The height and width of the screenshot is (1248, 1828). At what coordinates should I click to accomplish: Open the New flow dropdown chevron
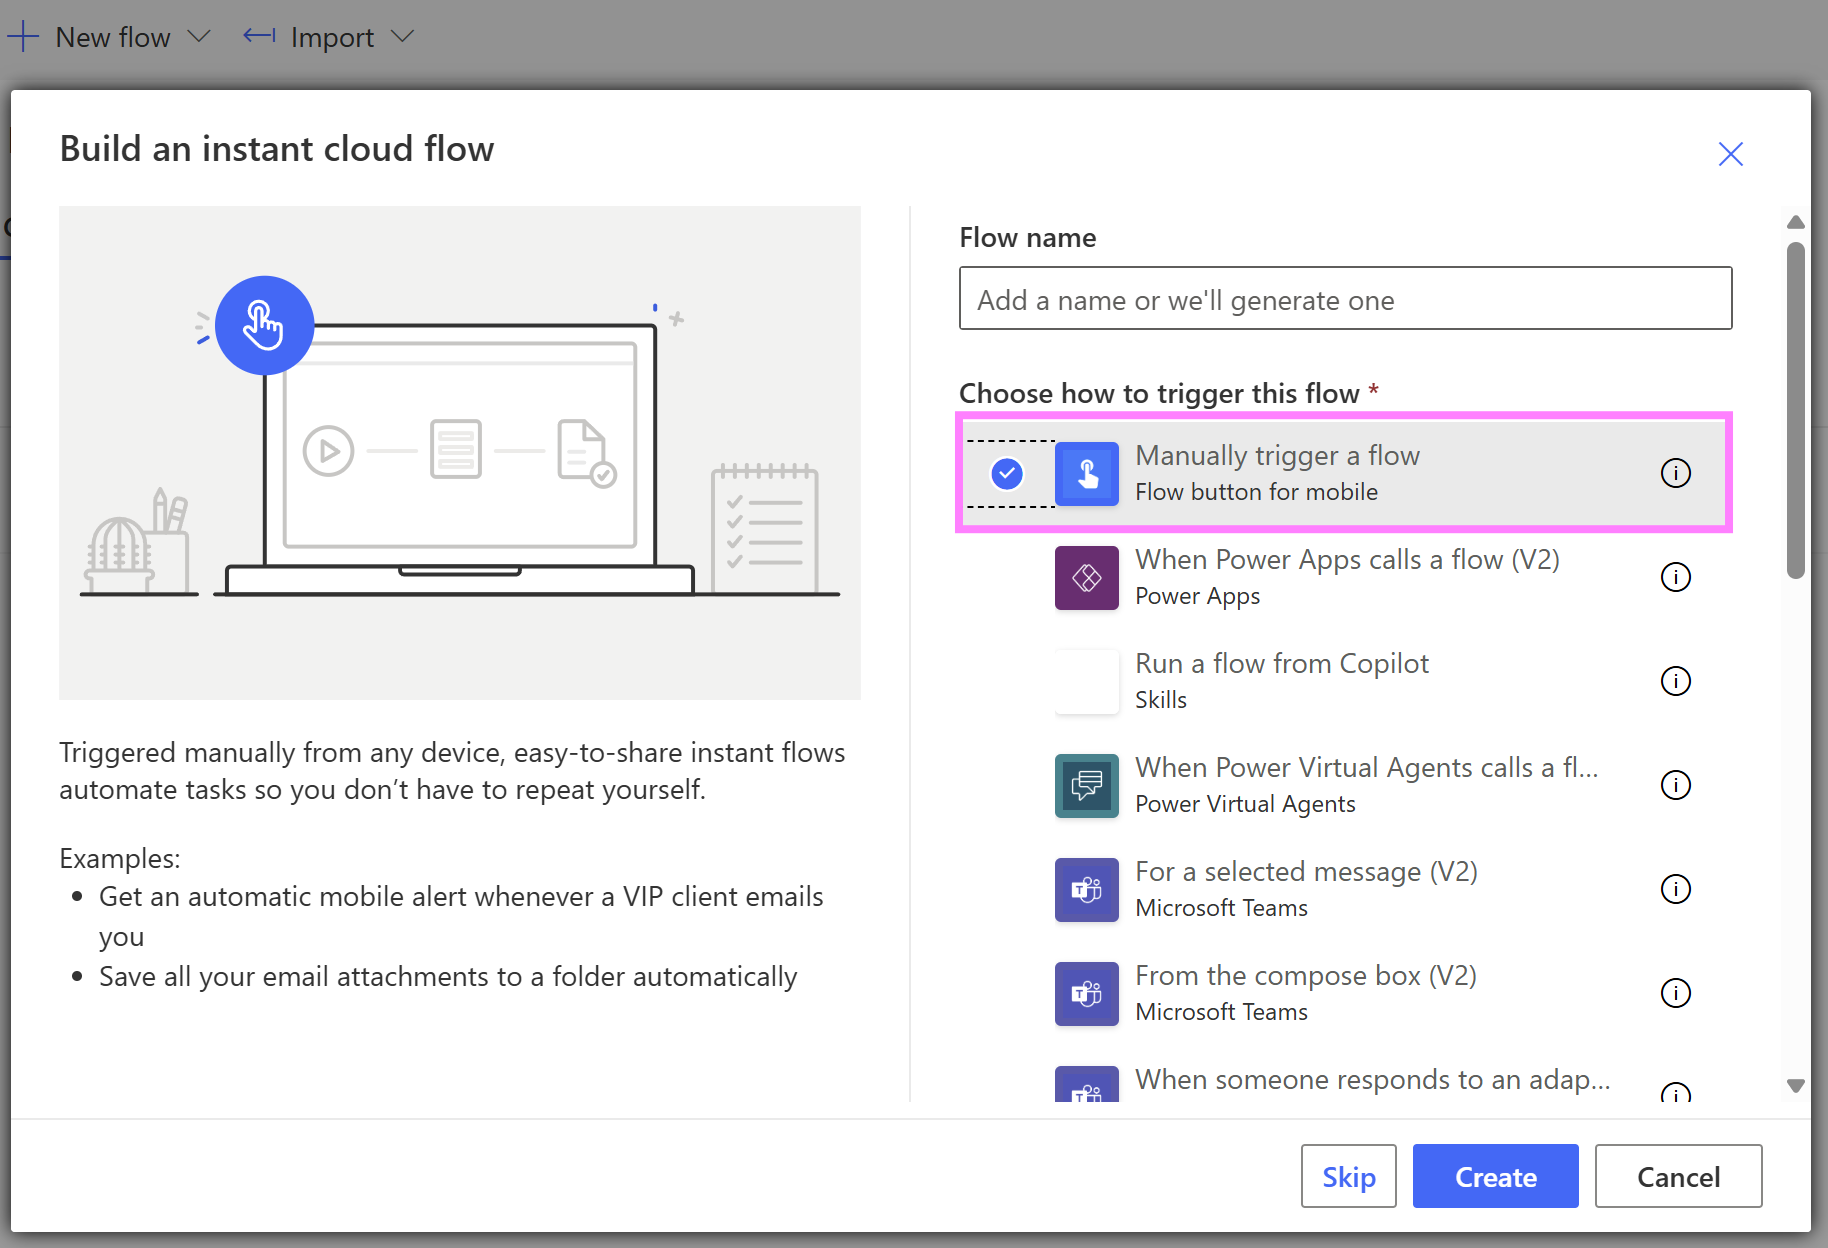(200, 37)
